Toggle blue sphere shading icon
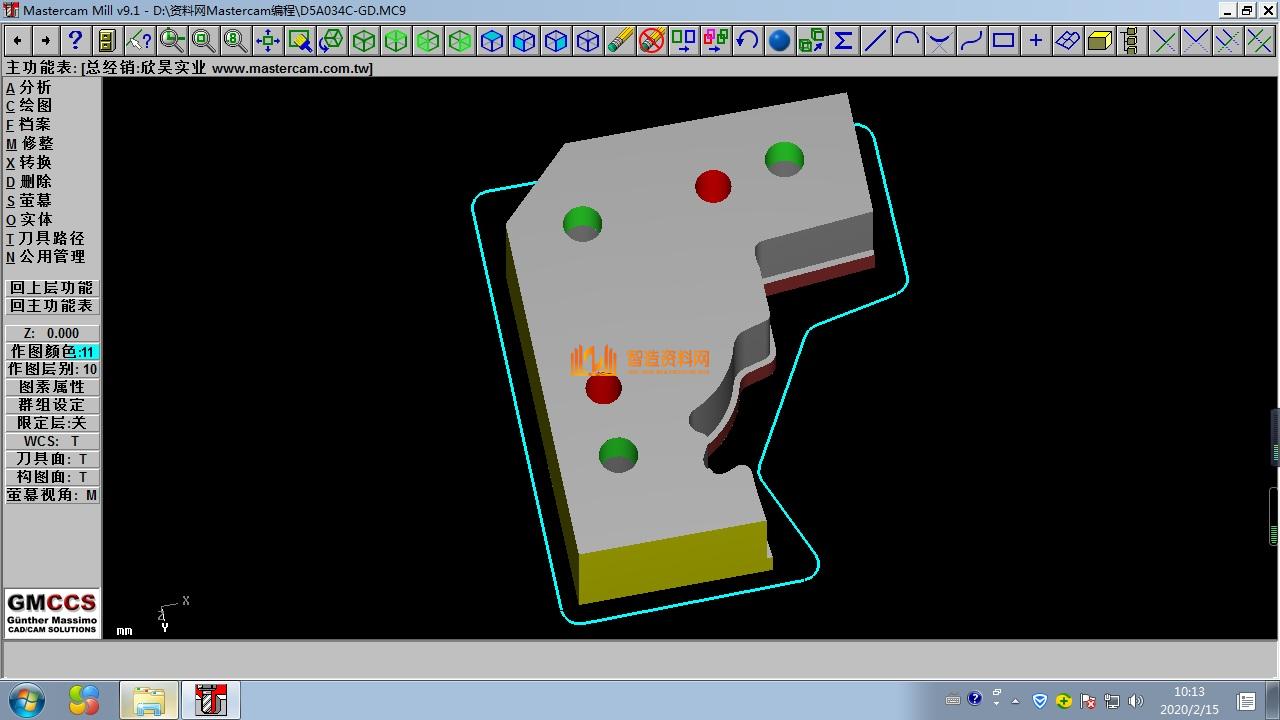Image resolution: width=1280 pixels, height=720 pixels. pyautogui.click(x=779, y=41)
